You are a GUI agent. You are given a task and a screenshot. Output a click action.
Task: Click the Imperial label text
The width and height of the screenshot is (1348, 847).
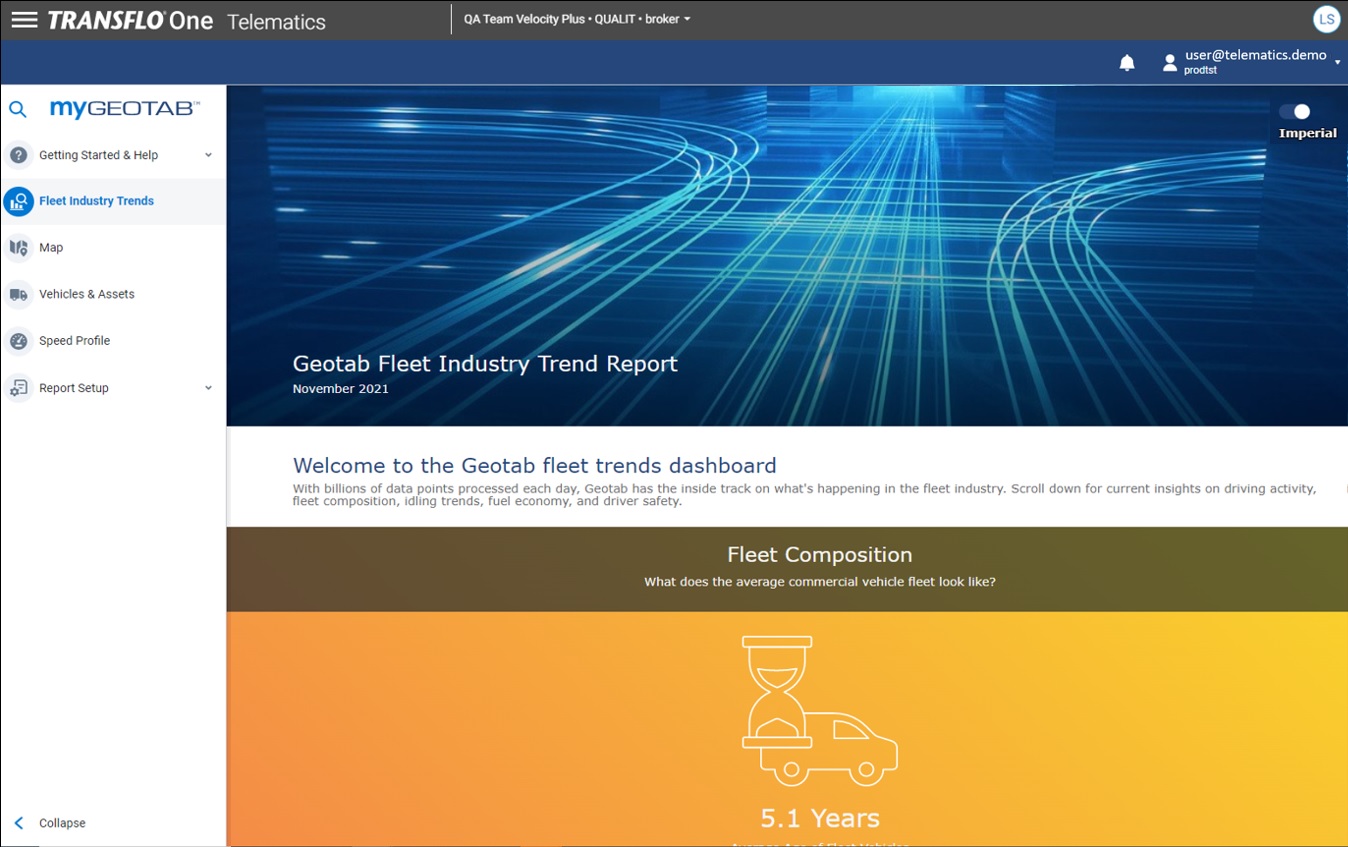(1308, 134)
